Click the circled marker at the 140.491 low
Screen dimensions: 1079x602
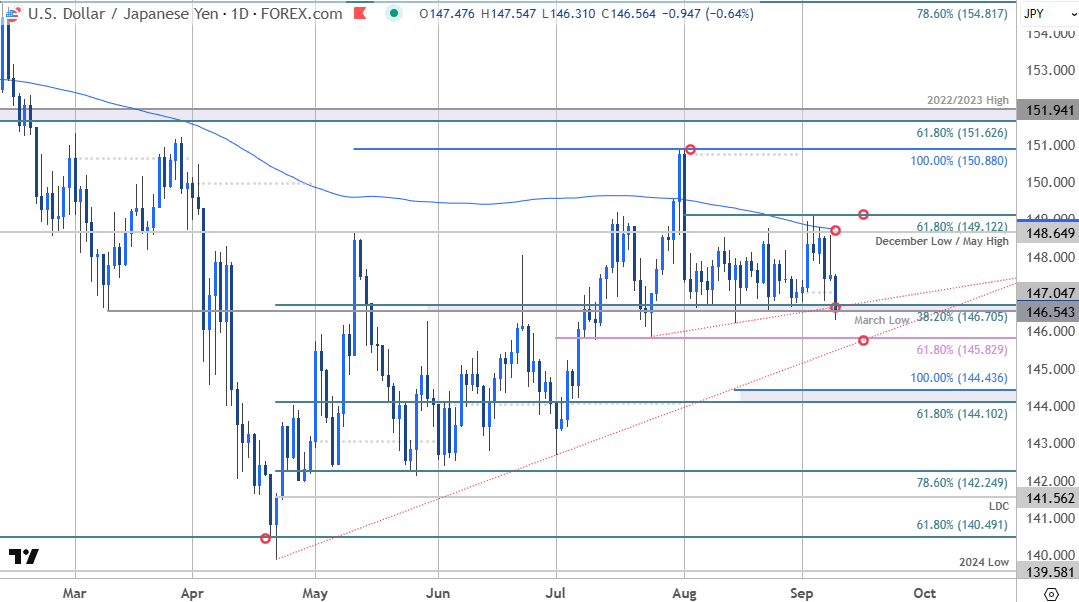pyautogui.click(x=265, y=538)
